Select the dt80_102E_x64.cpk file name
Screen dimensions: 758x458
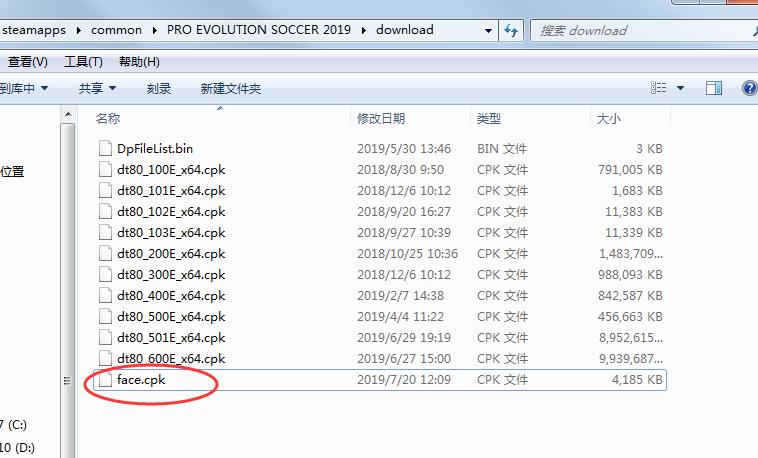171,211
